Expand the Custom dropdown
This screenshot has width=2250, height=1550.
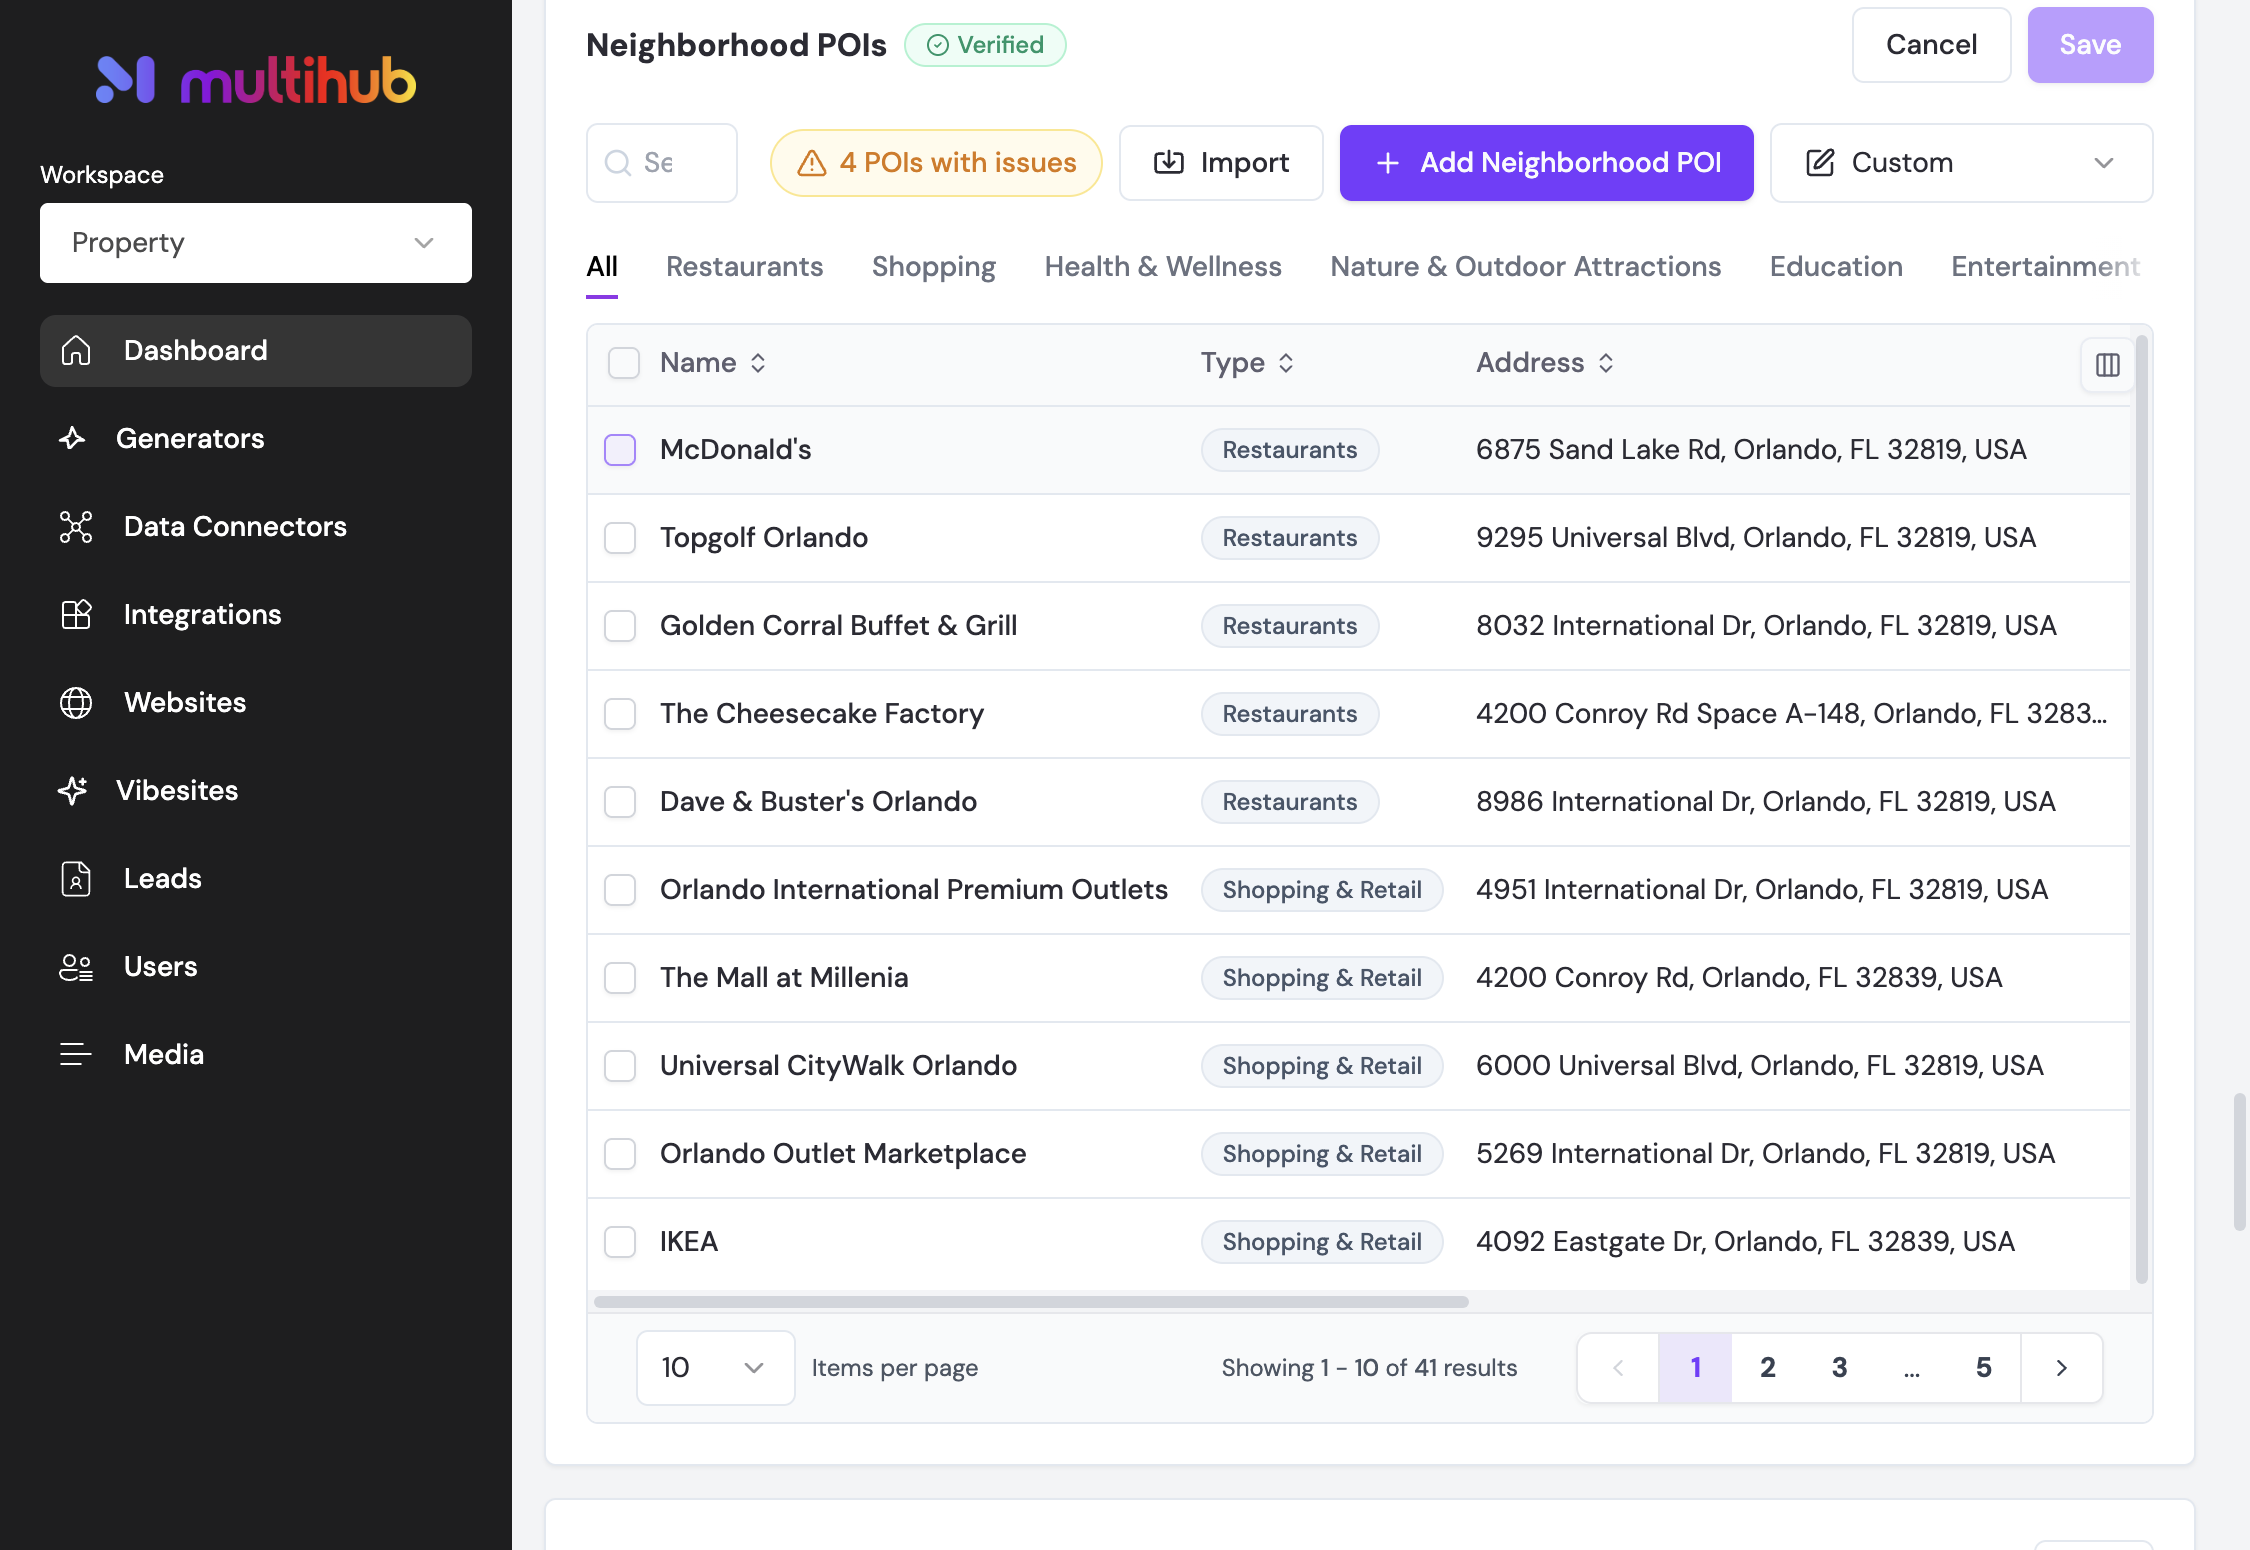point(1961,163)
